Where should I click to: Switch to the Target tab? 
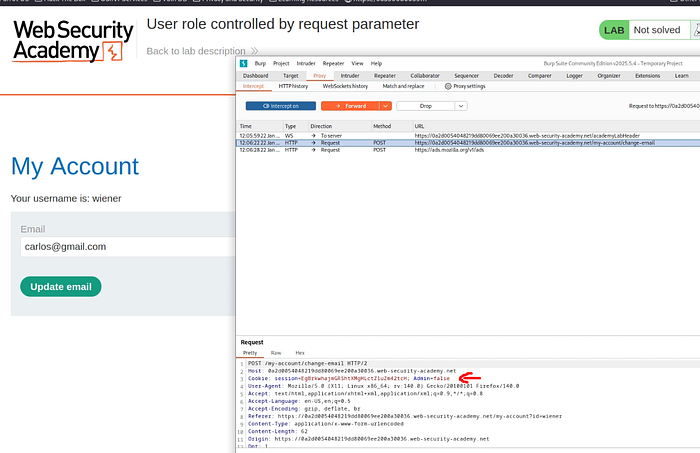291,76
